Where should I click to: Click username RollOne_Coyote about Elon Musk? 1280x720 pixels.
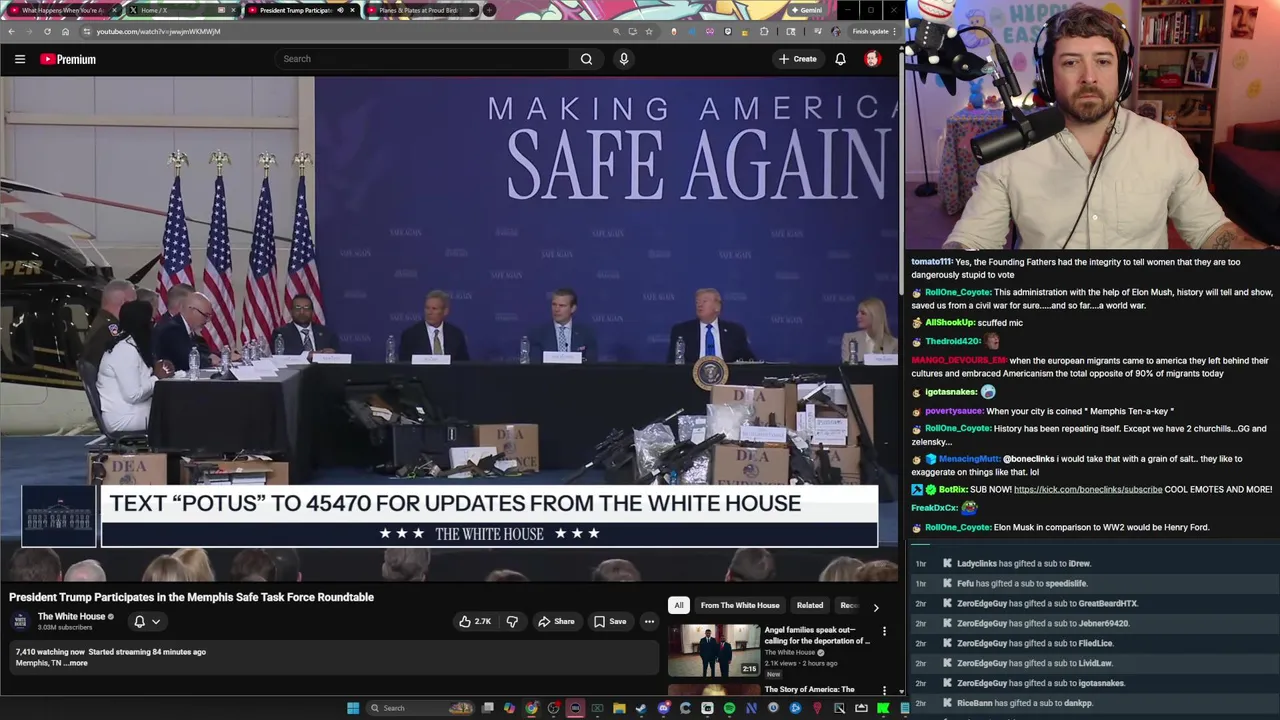(x=958, y=527)
